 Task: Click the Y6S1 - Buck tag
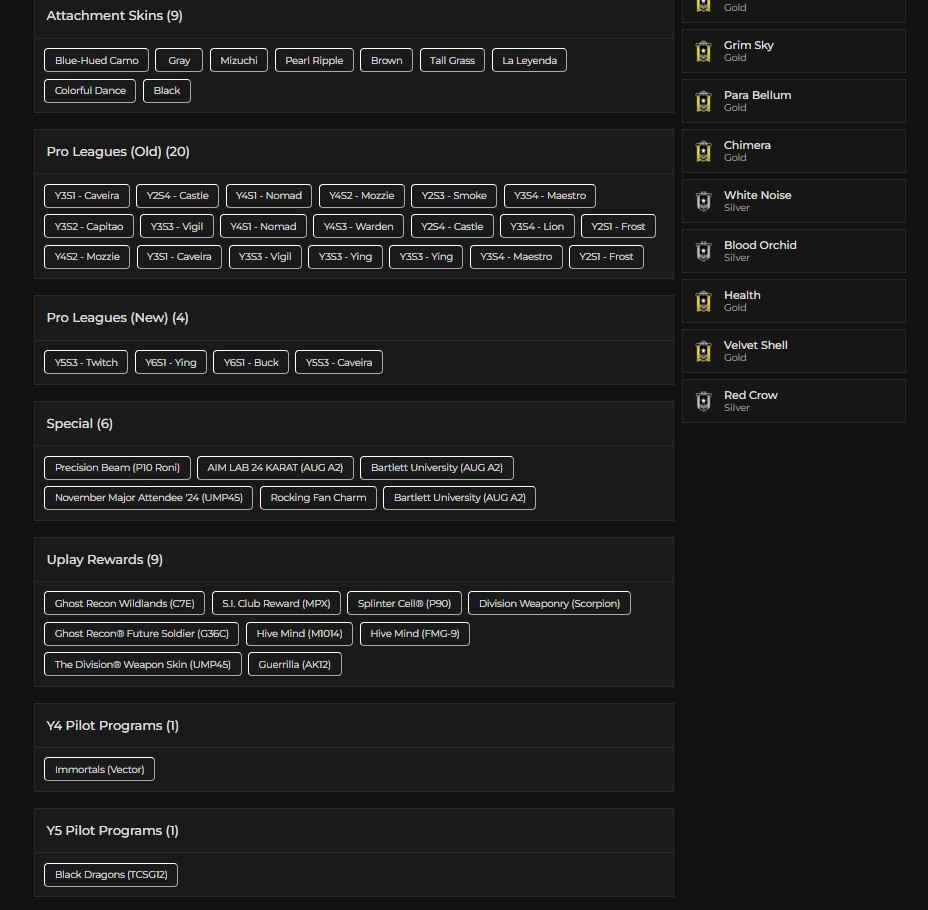[251, 363]
